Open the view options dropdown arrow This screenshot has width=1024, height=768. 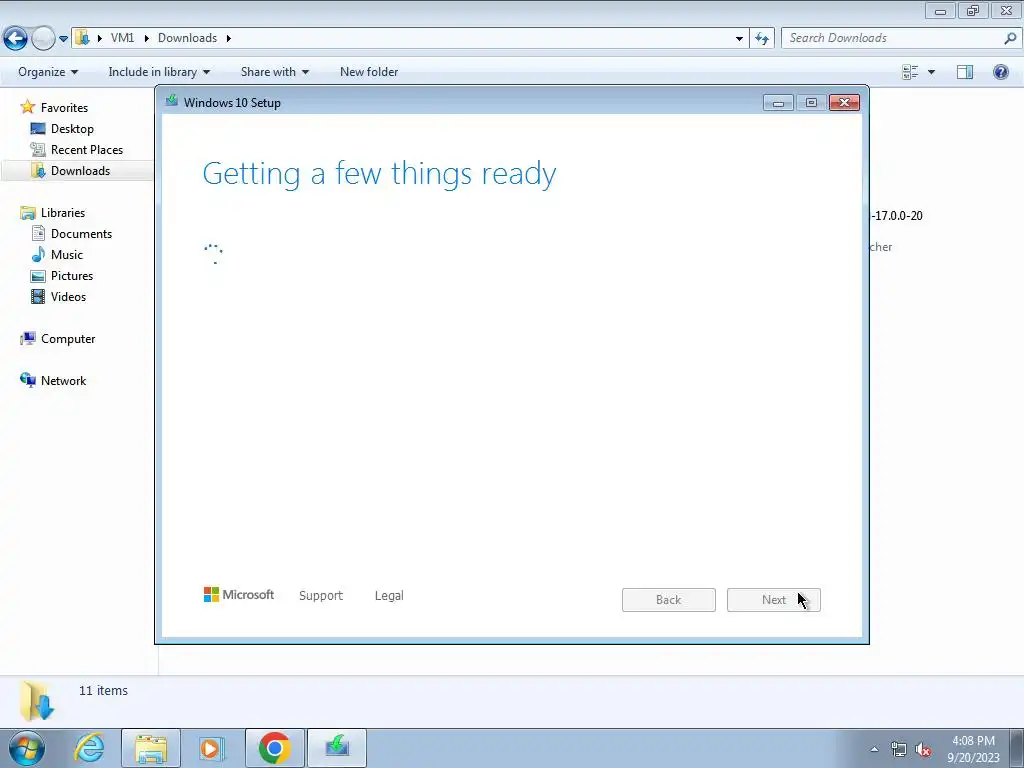931,72
